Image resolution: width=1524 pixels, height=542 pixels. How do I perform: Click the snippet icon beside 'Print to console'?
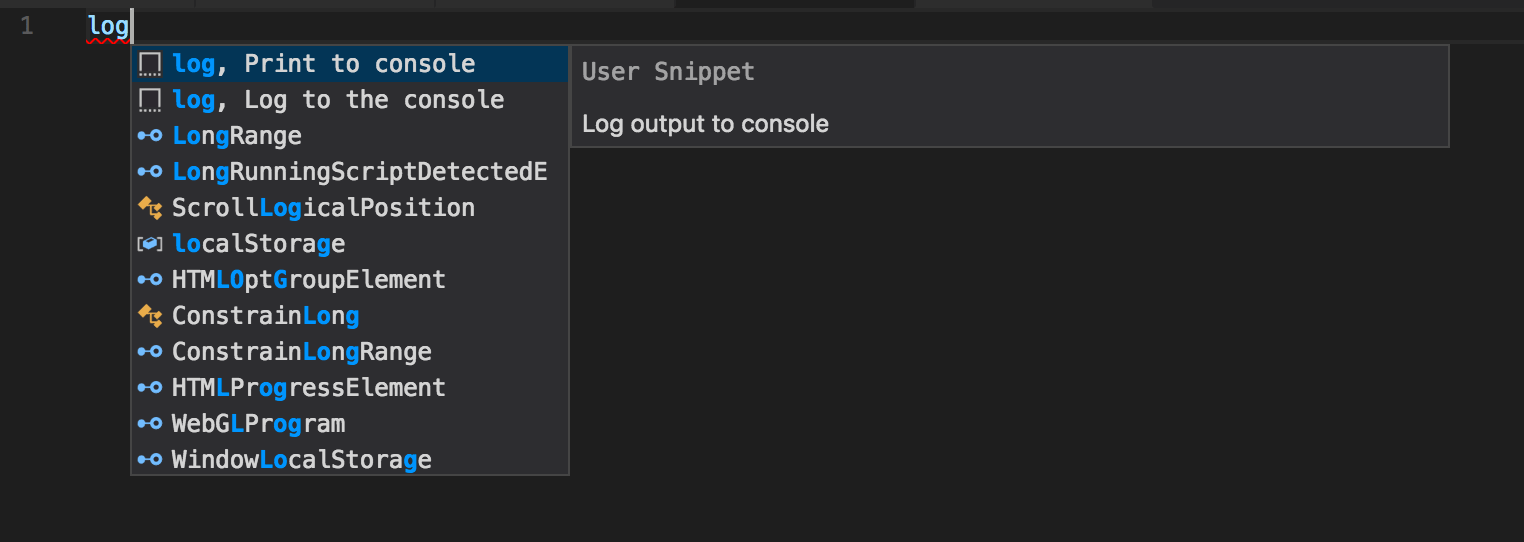150,65
